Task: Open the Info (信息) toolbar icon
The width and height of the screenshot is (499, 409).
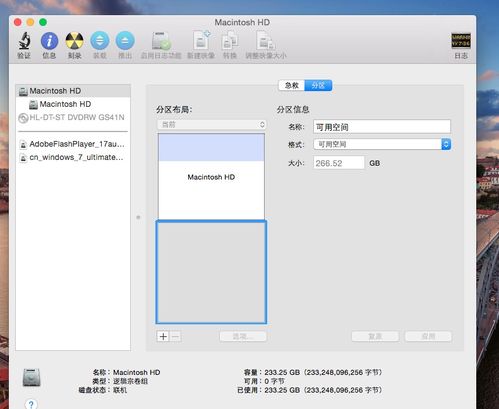Action: click(x=49, y=41)
